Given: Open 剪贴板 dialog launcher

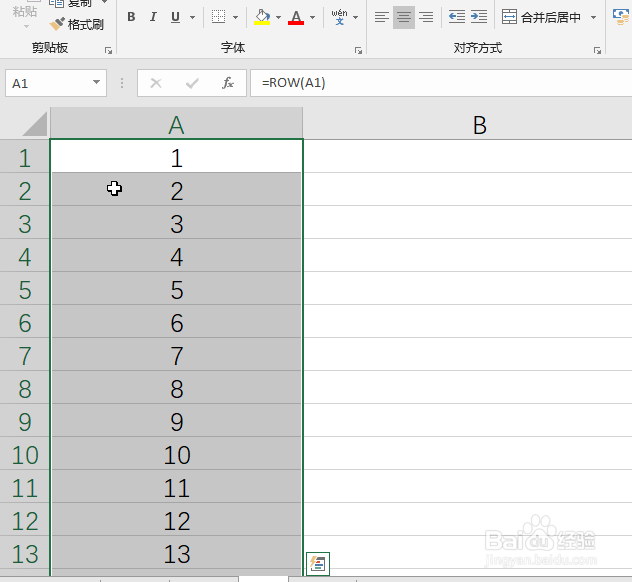Looking at the screenshot, I should 108,50.
